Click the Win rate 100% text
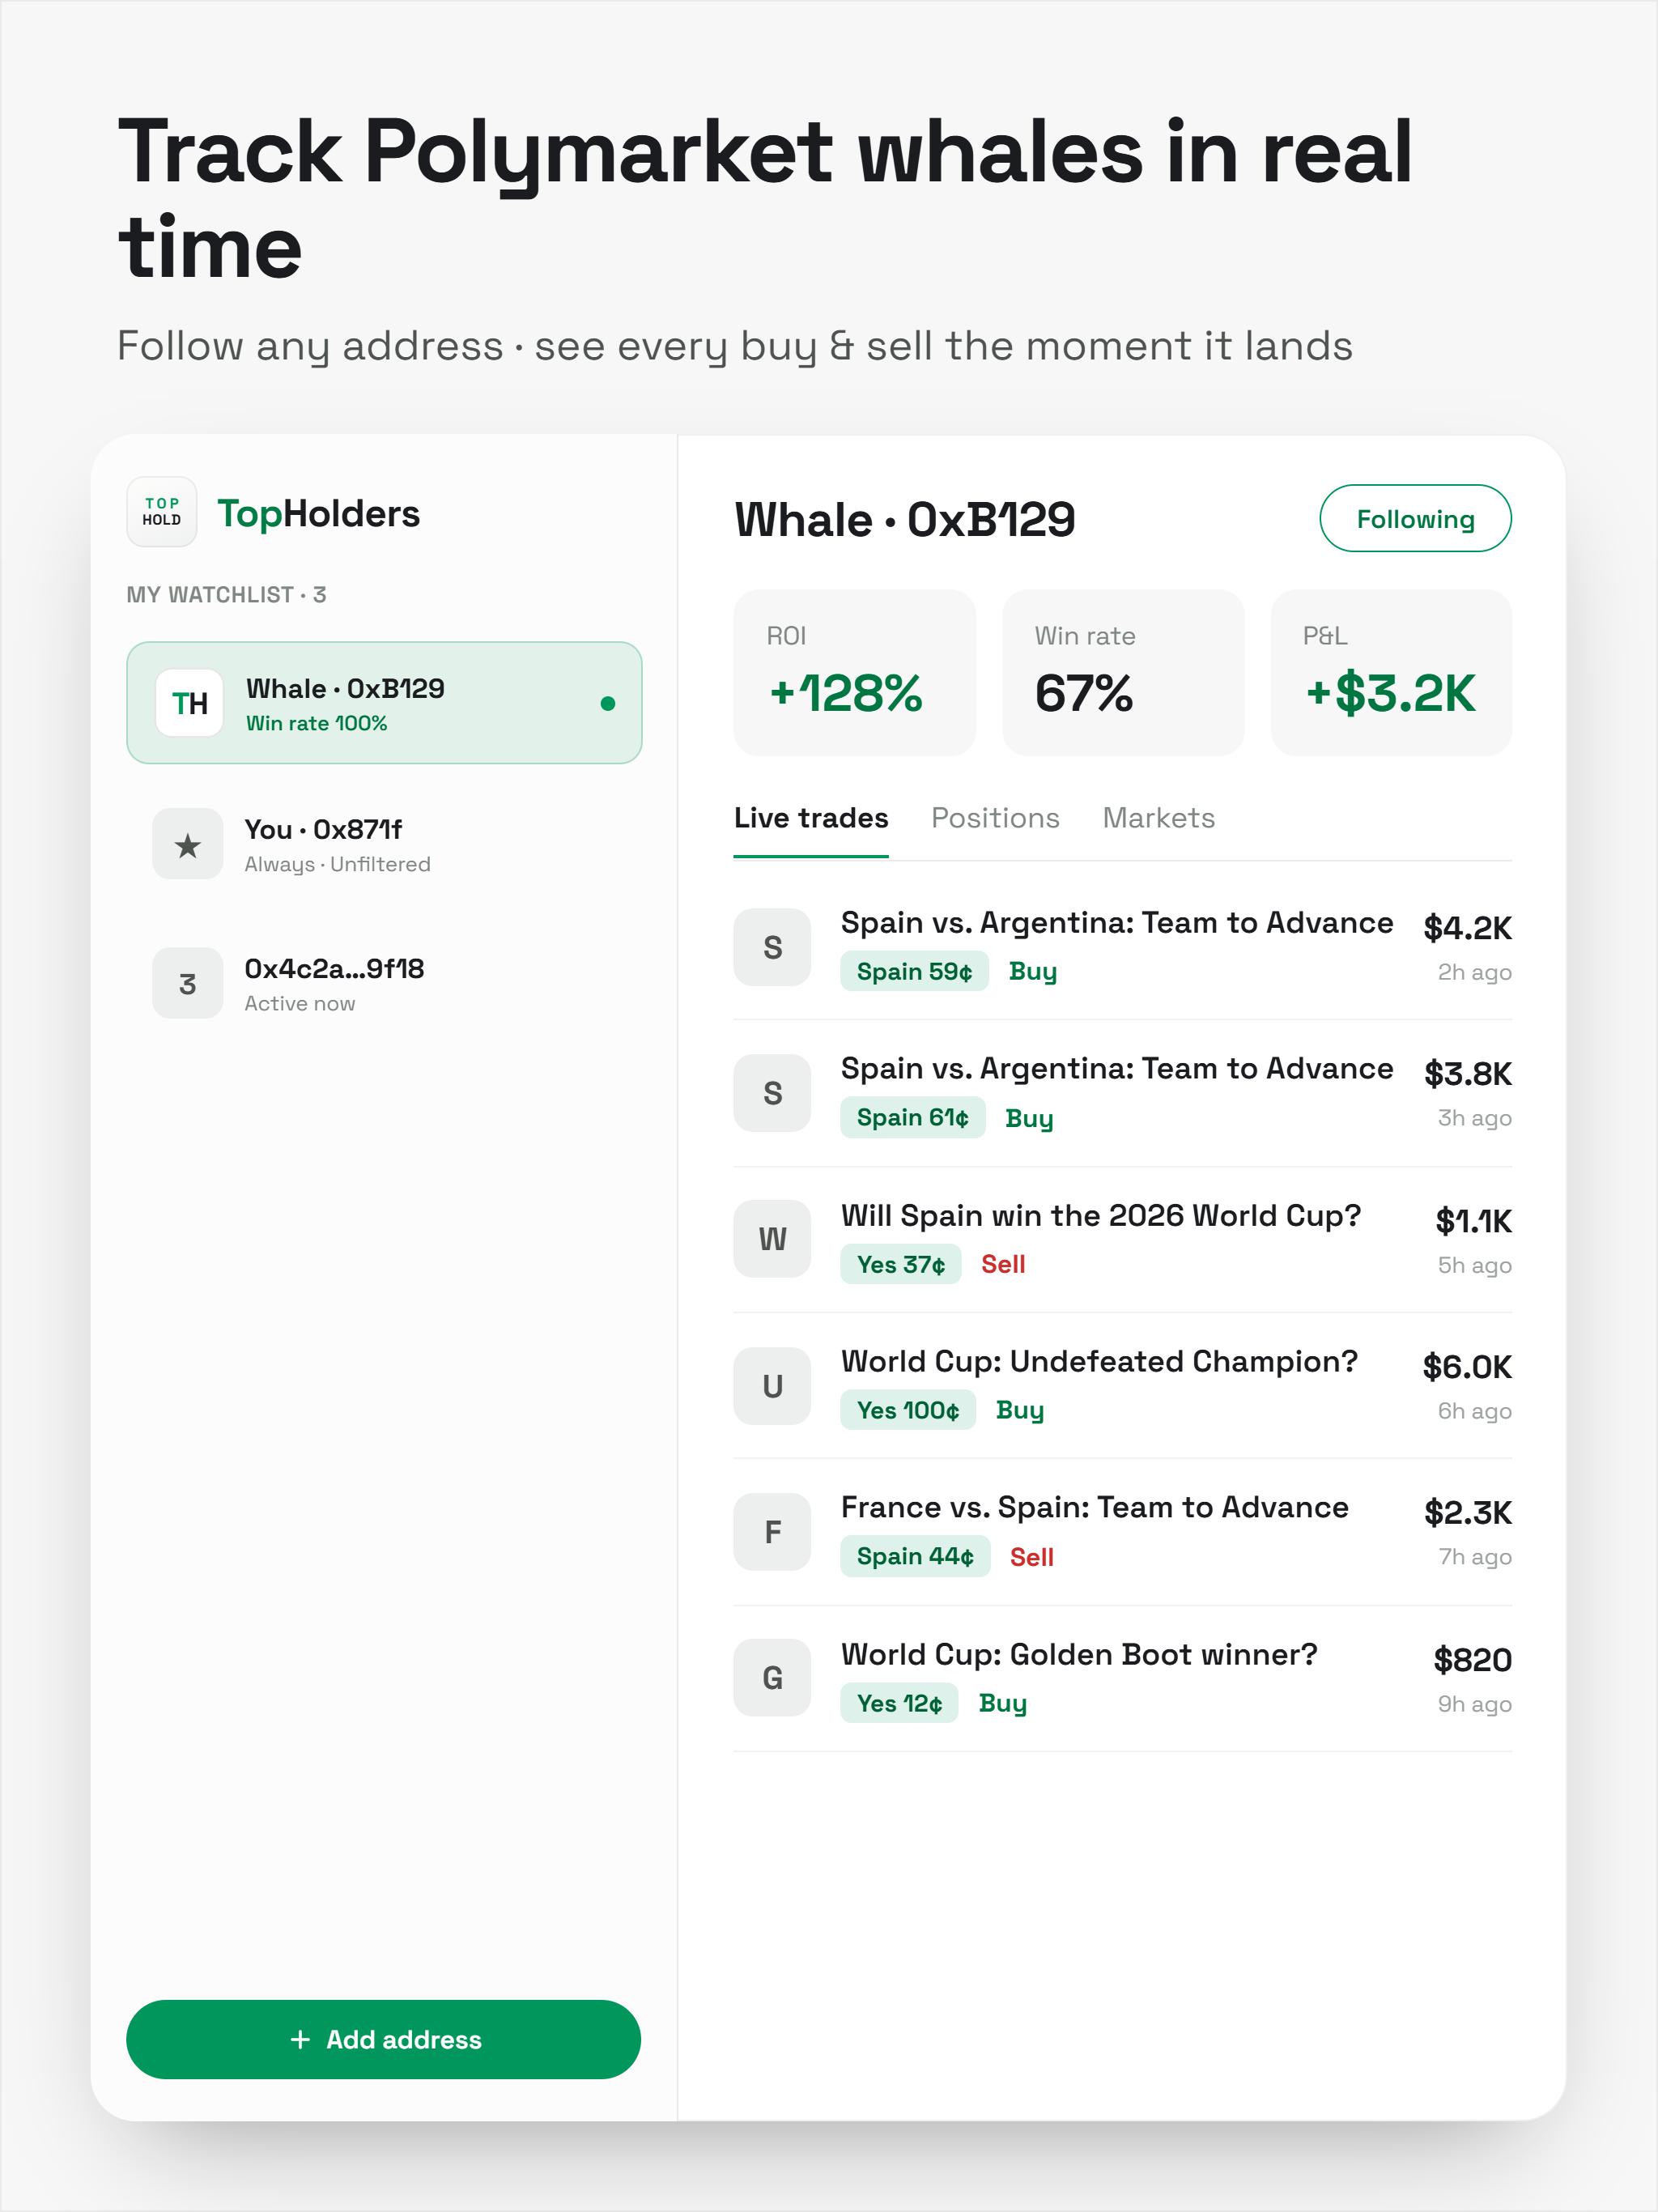The width and height of the screenshot is (1658, 2212). [316, 723]
